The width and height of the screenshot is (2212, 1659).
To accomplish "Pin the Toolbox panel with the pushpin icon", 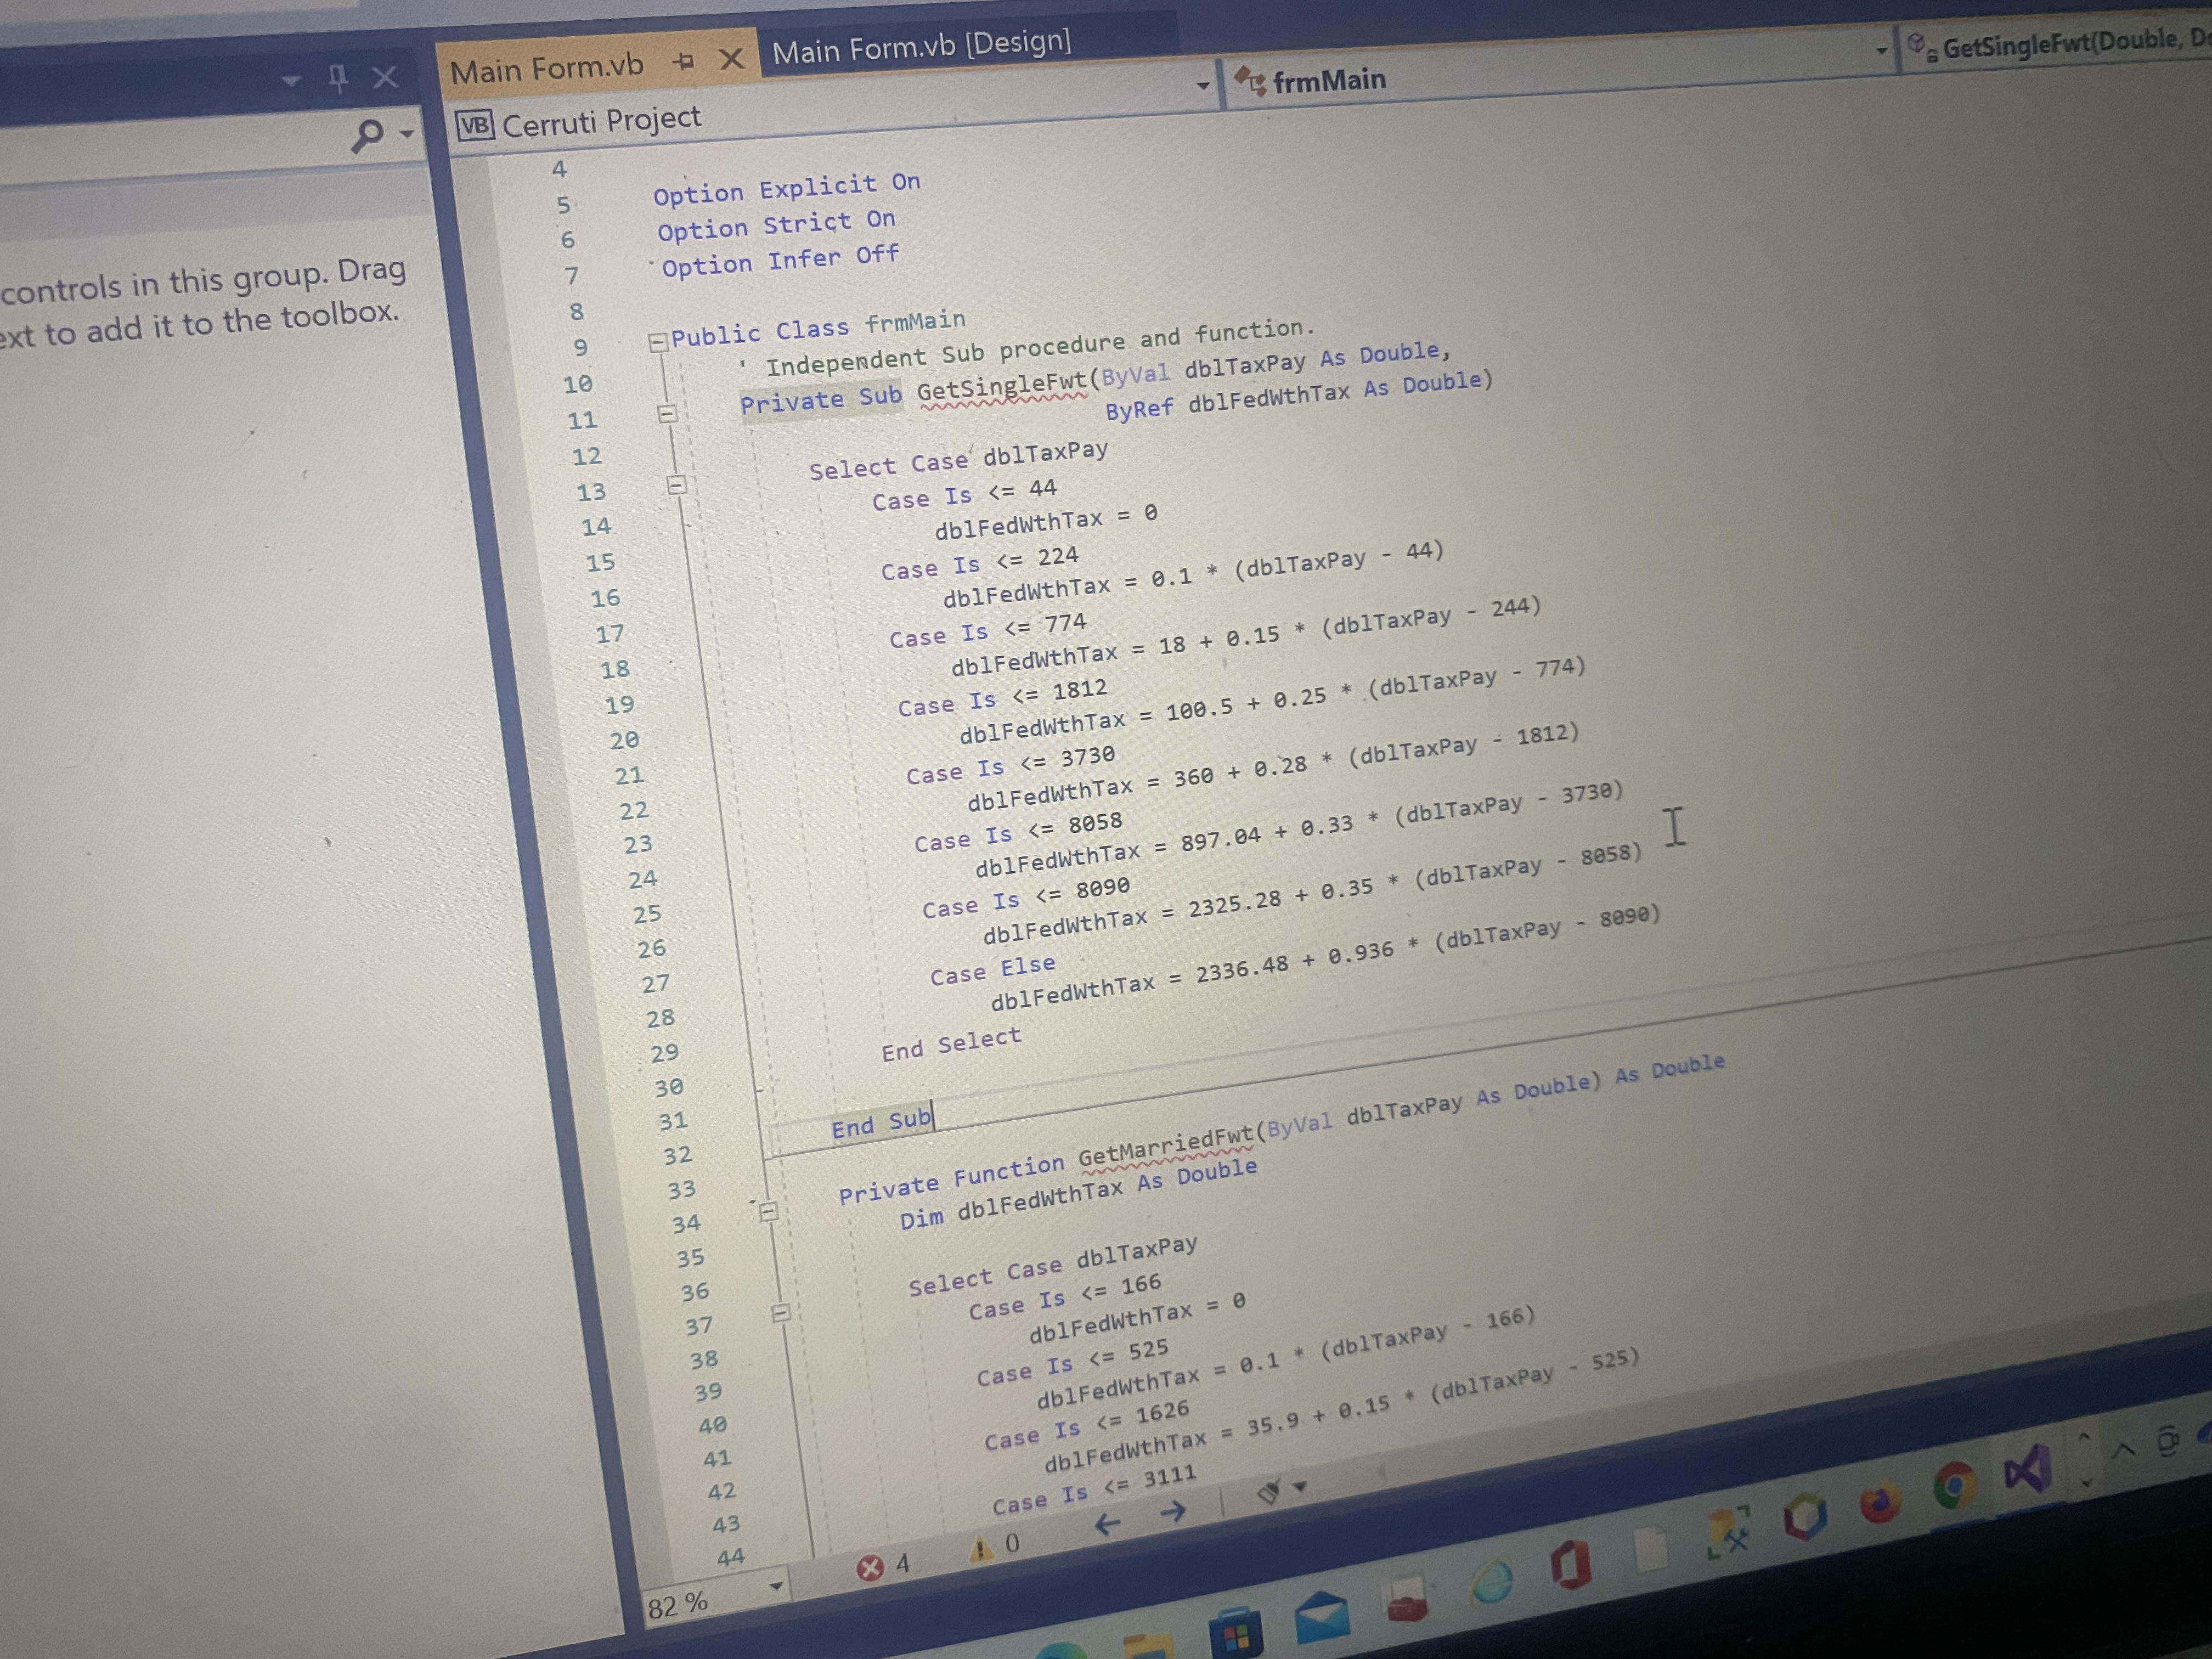I will point(338,78).
